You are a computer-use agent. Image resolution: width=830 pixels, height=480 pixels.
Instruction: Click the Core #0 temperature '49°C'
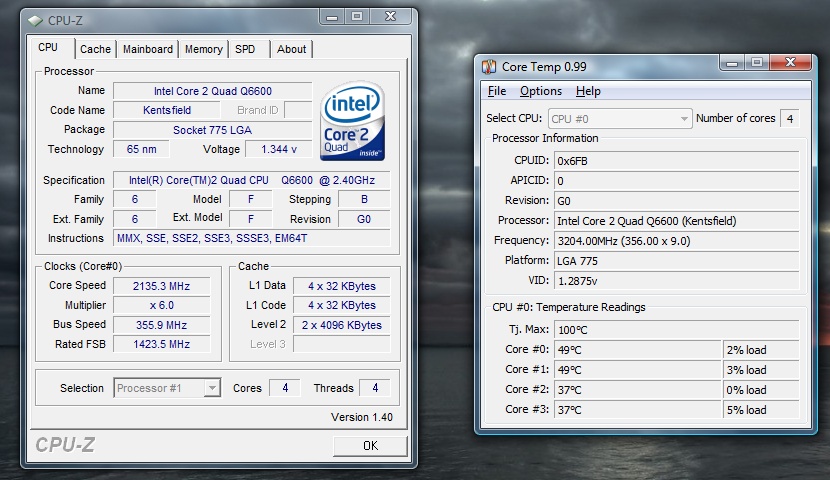pos(638,350)
